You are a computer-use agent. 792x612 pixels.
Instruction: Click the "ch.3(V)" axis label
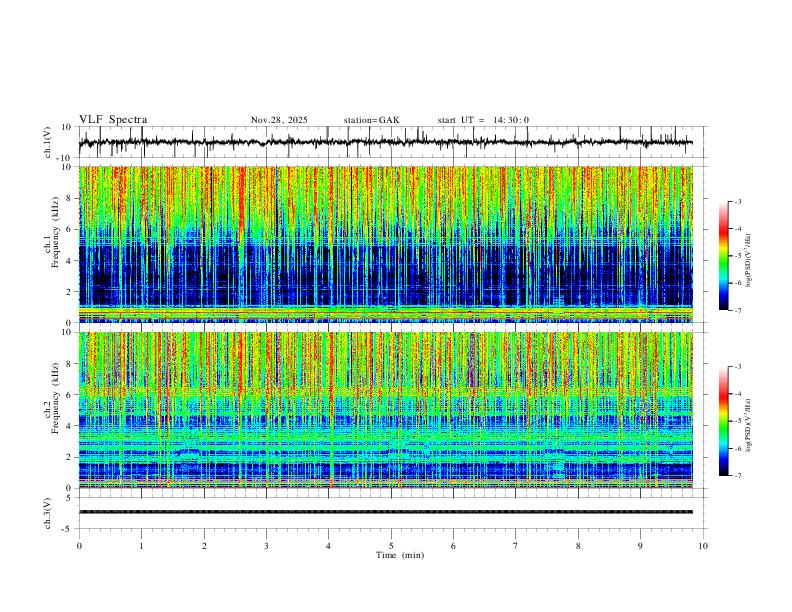point(48,513)
